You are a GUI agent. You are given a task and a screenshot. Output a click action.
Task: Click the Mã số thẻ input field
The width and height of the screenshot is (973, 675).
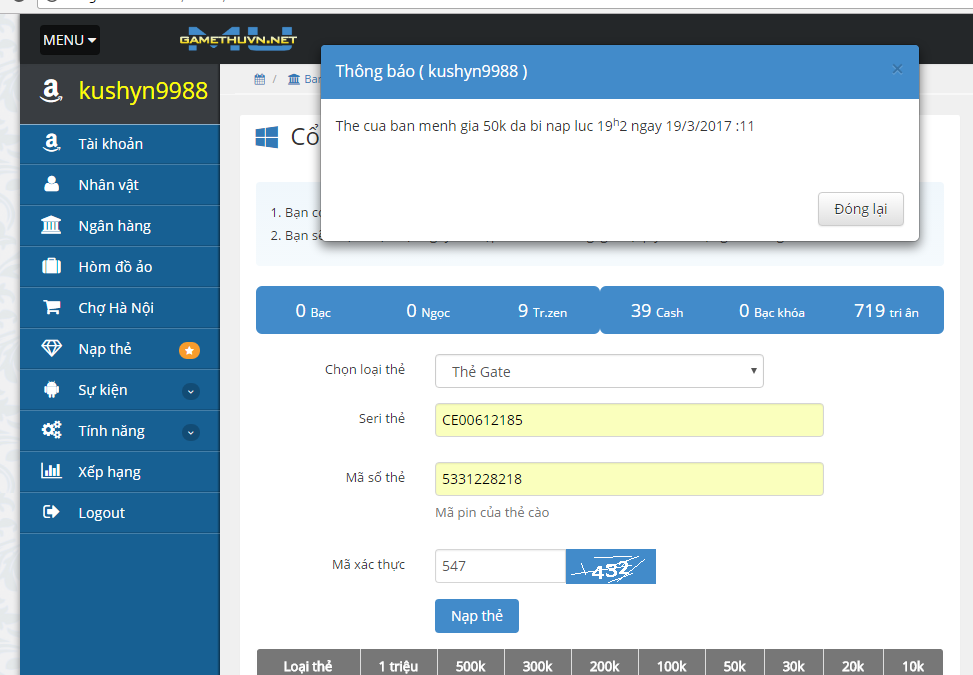click(629, 479)
